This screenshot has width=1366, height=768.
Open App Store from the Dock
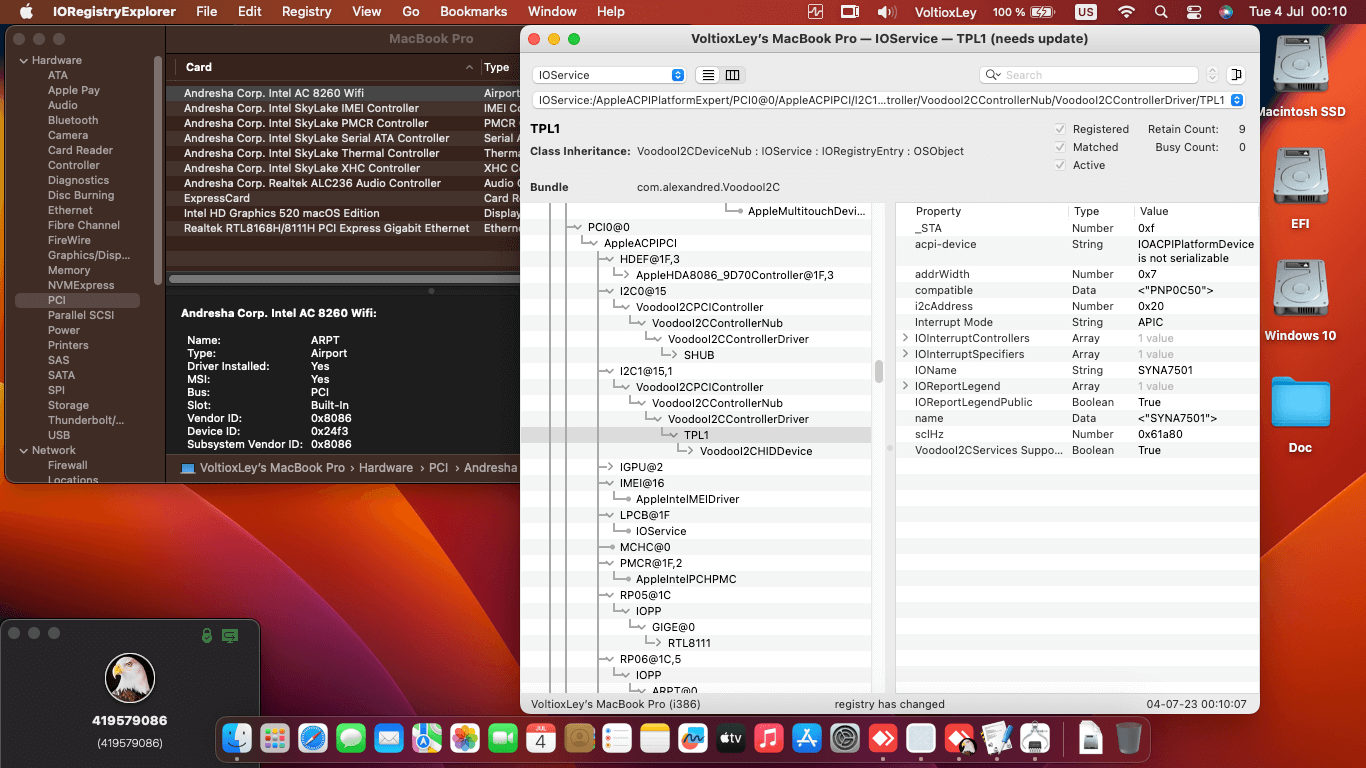click(807, 739)
